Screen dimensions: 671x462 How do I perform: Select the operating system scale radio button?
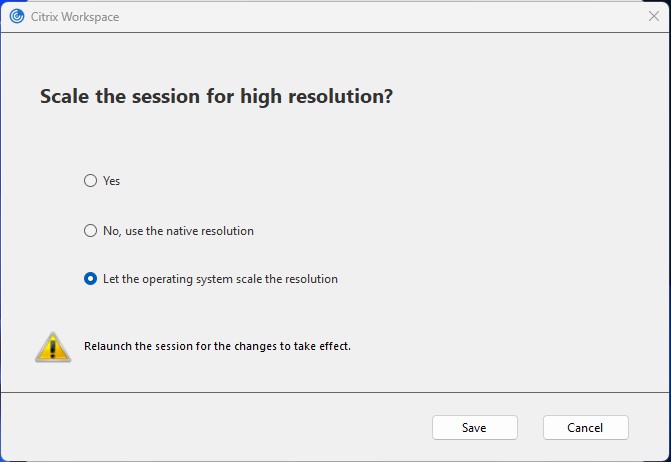90,279
